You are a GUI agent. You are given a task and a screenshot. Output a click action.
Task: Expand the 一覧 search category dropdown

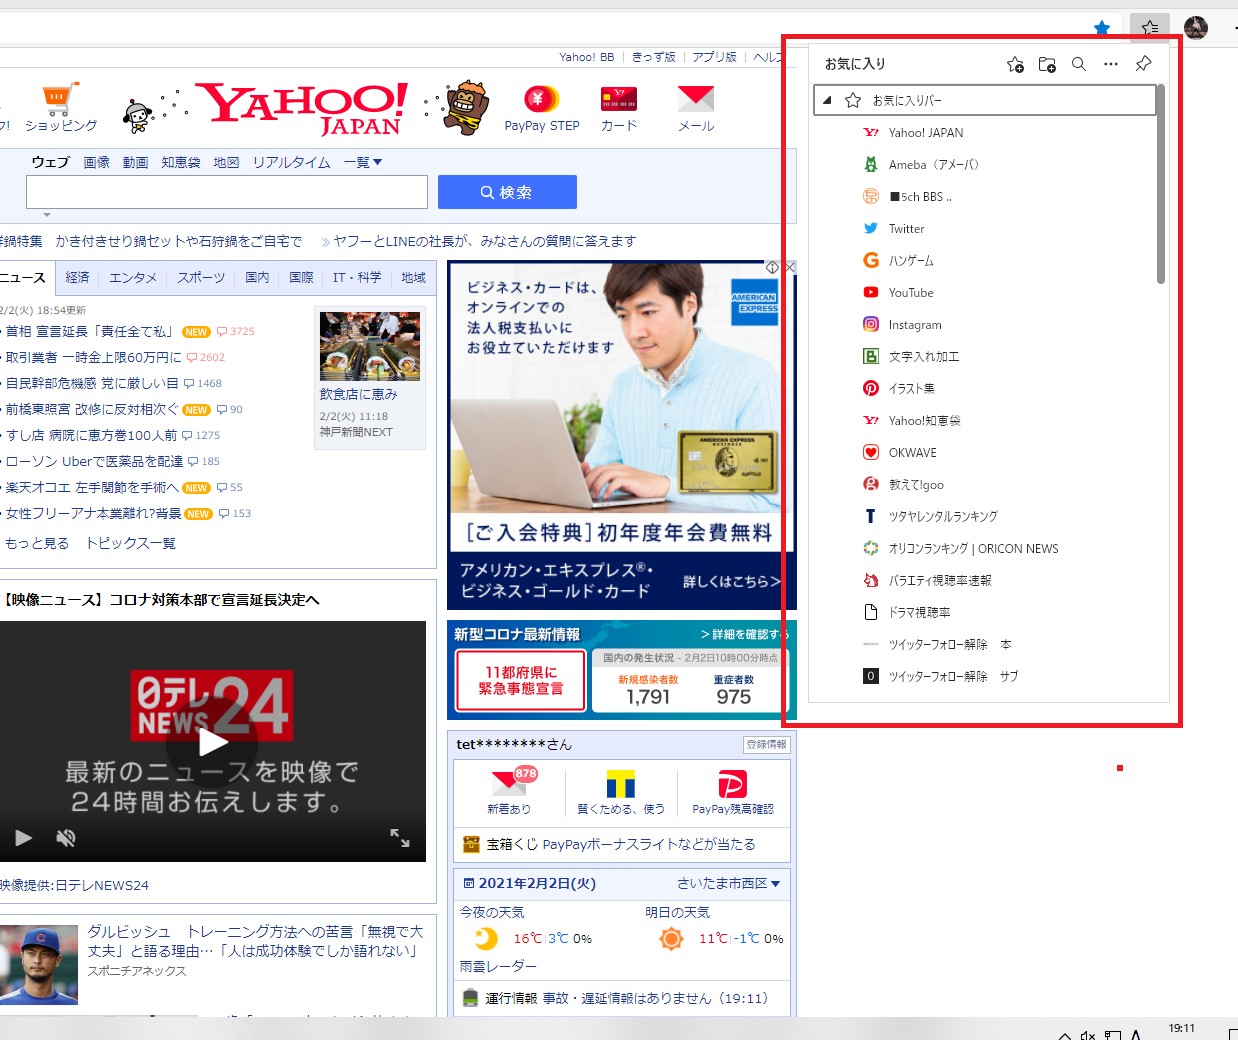pyautogui.click(x=363, y=162)
